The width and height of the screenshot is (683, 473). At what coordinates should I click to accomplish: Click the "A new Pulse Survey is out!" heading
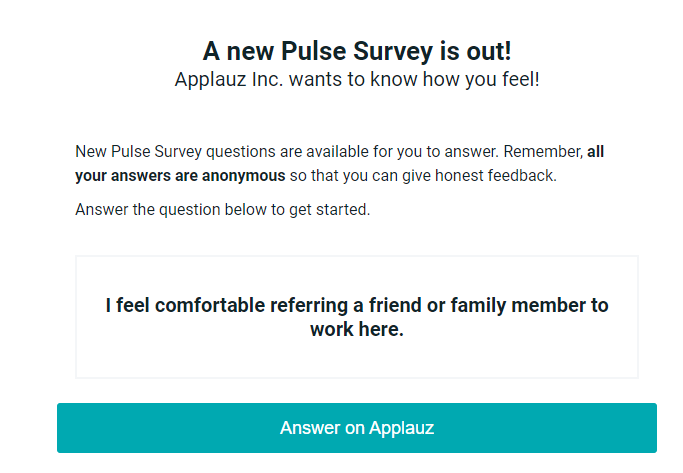coord(357,52)
